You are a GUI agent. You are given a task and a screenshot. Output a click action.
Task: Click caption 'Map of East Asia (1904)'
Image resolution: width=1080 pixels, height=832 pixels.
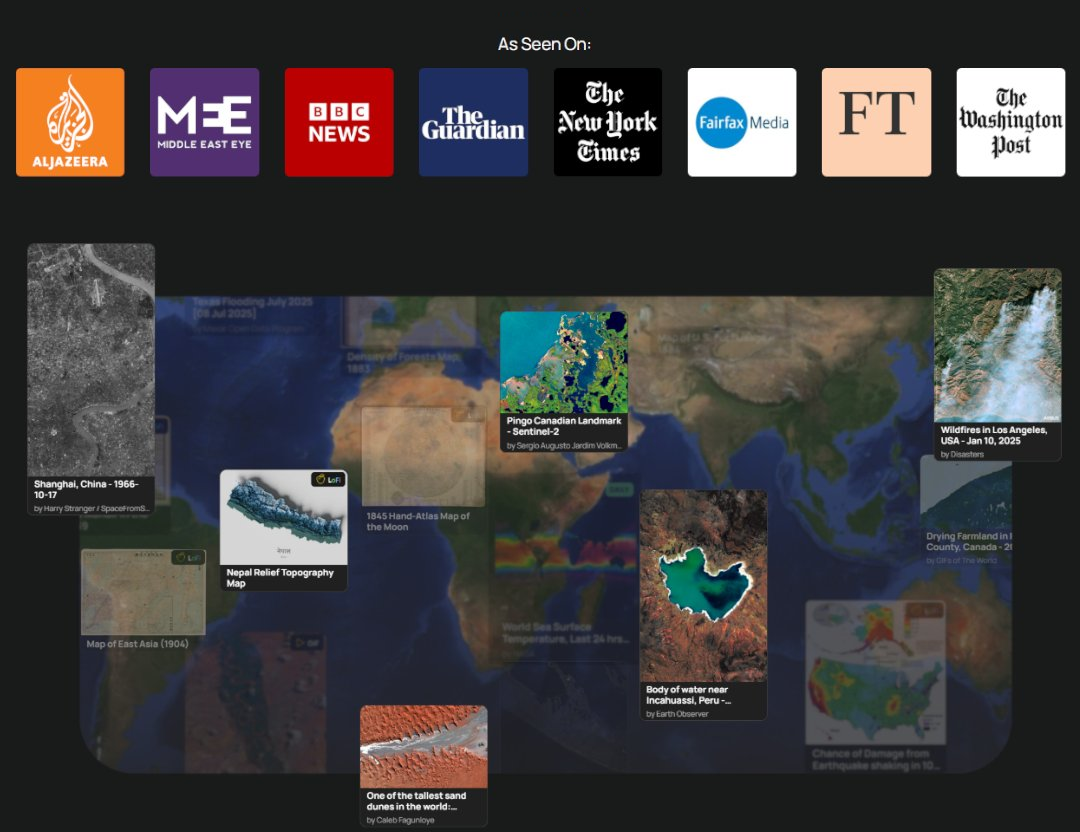click(137, 644)
